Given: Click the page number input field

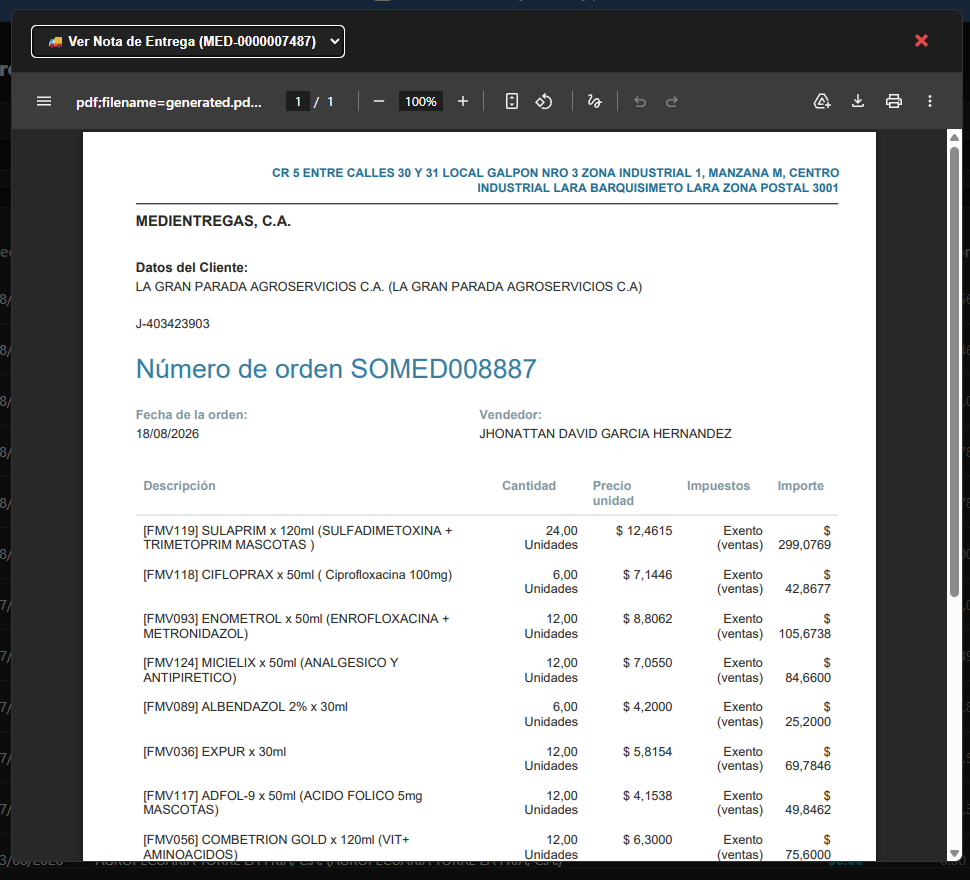Looking at the screenshot, I should [x=298, y=101].
